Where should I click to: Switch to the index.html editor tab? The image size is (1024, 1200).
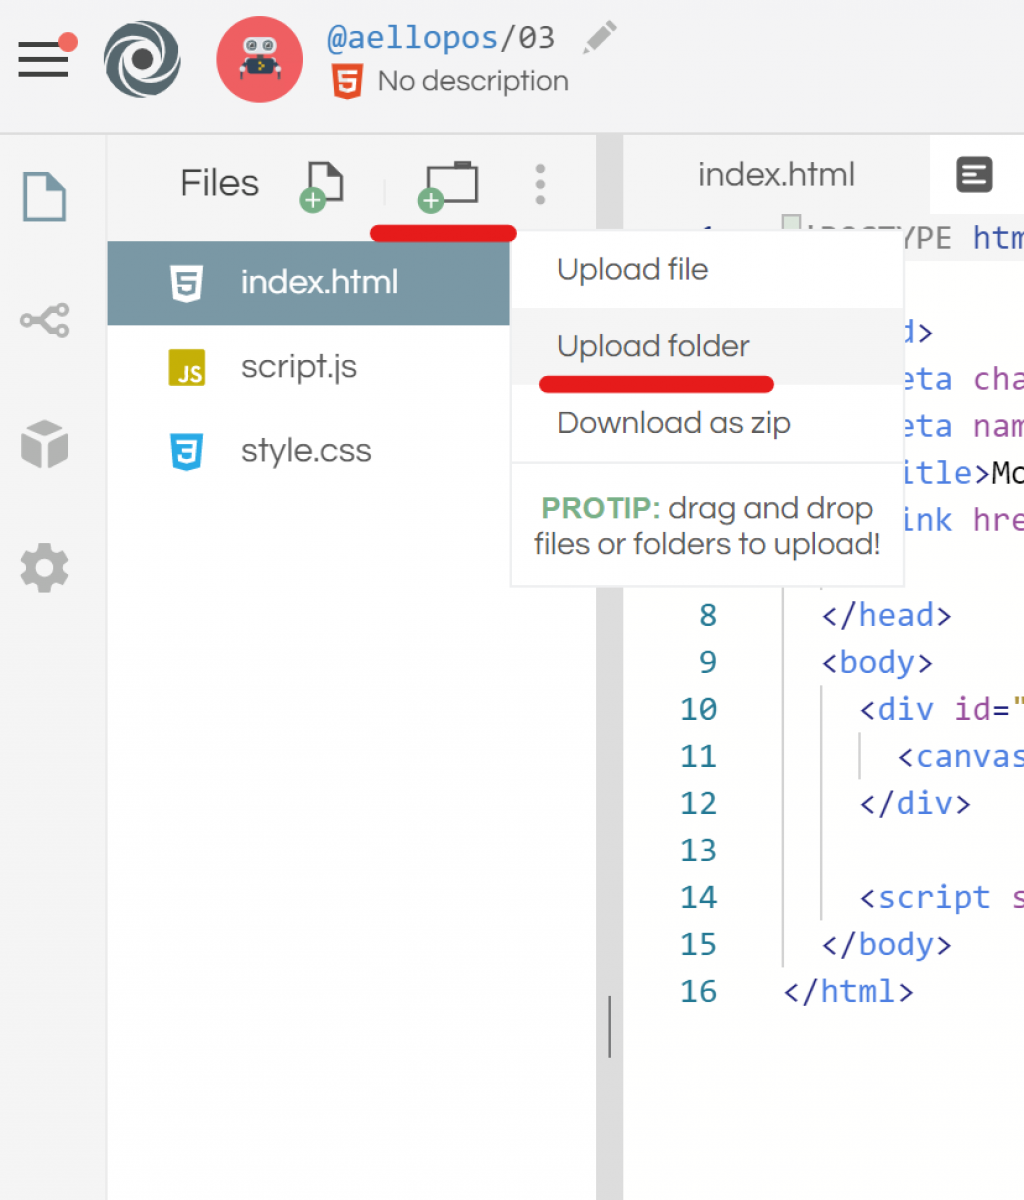tap(776, 175)
